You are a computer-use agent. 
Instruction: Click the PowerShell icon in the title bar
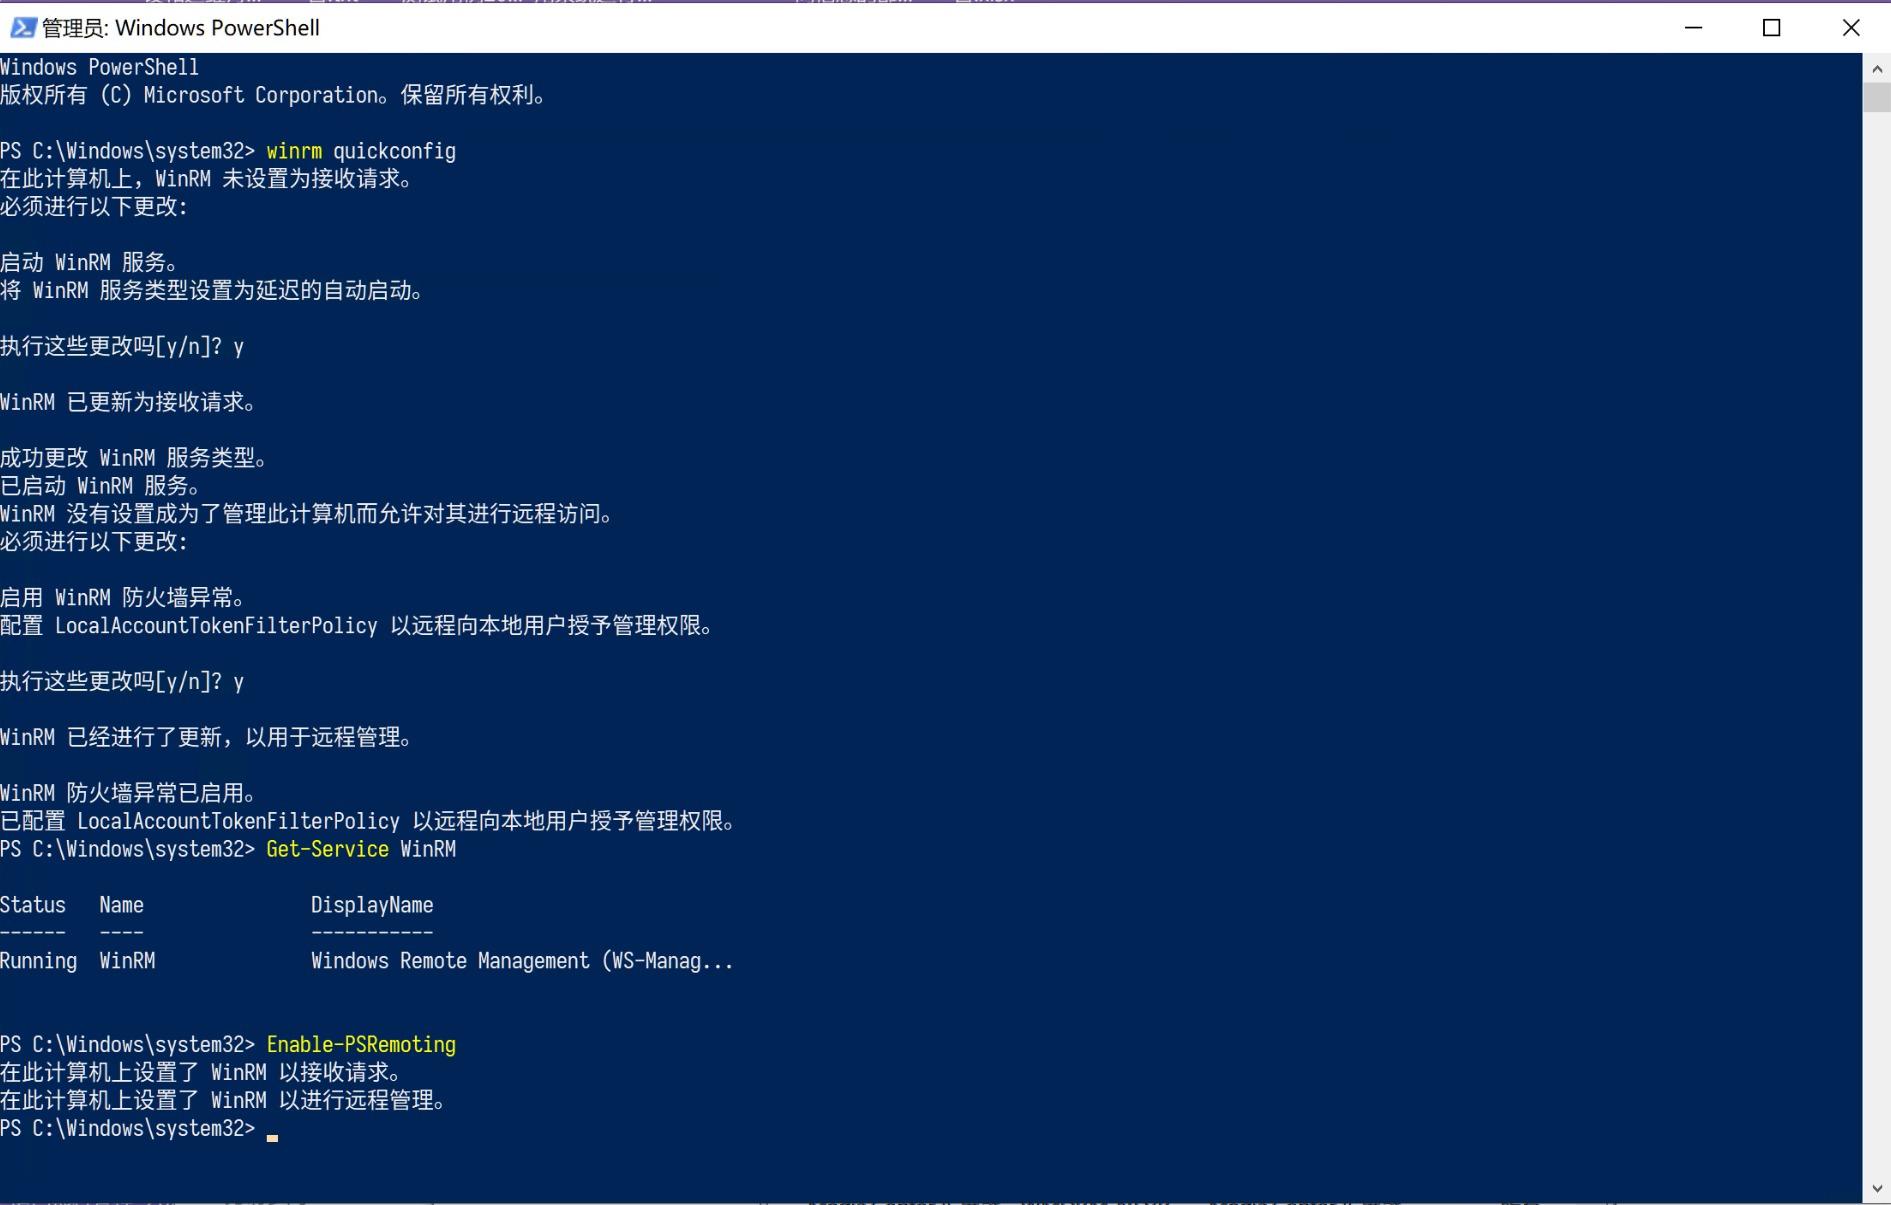pyautogui.click(x=22, y=28)
